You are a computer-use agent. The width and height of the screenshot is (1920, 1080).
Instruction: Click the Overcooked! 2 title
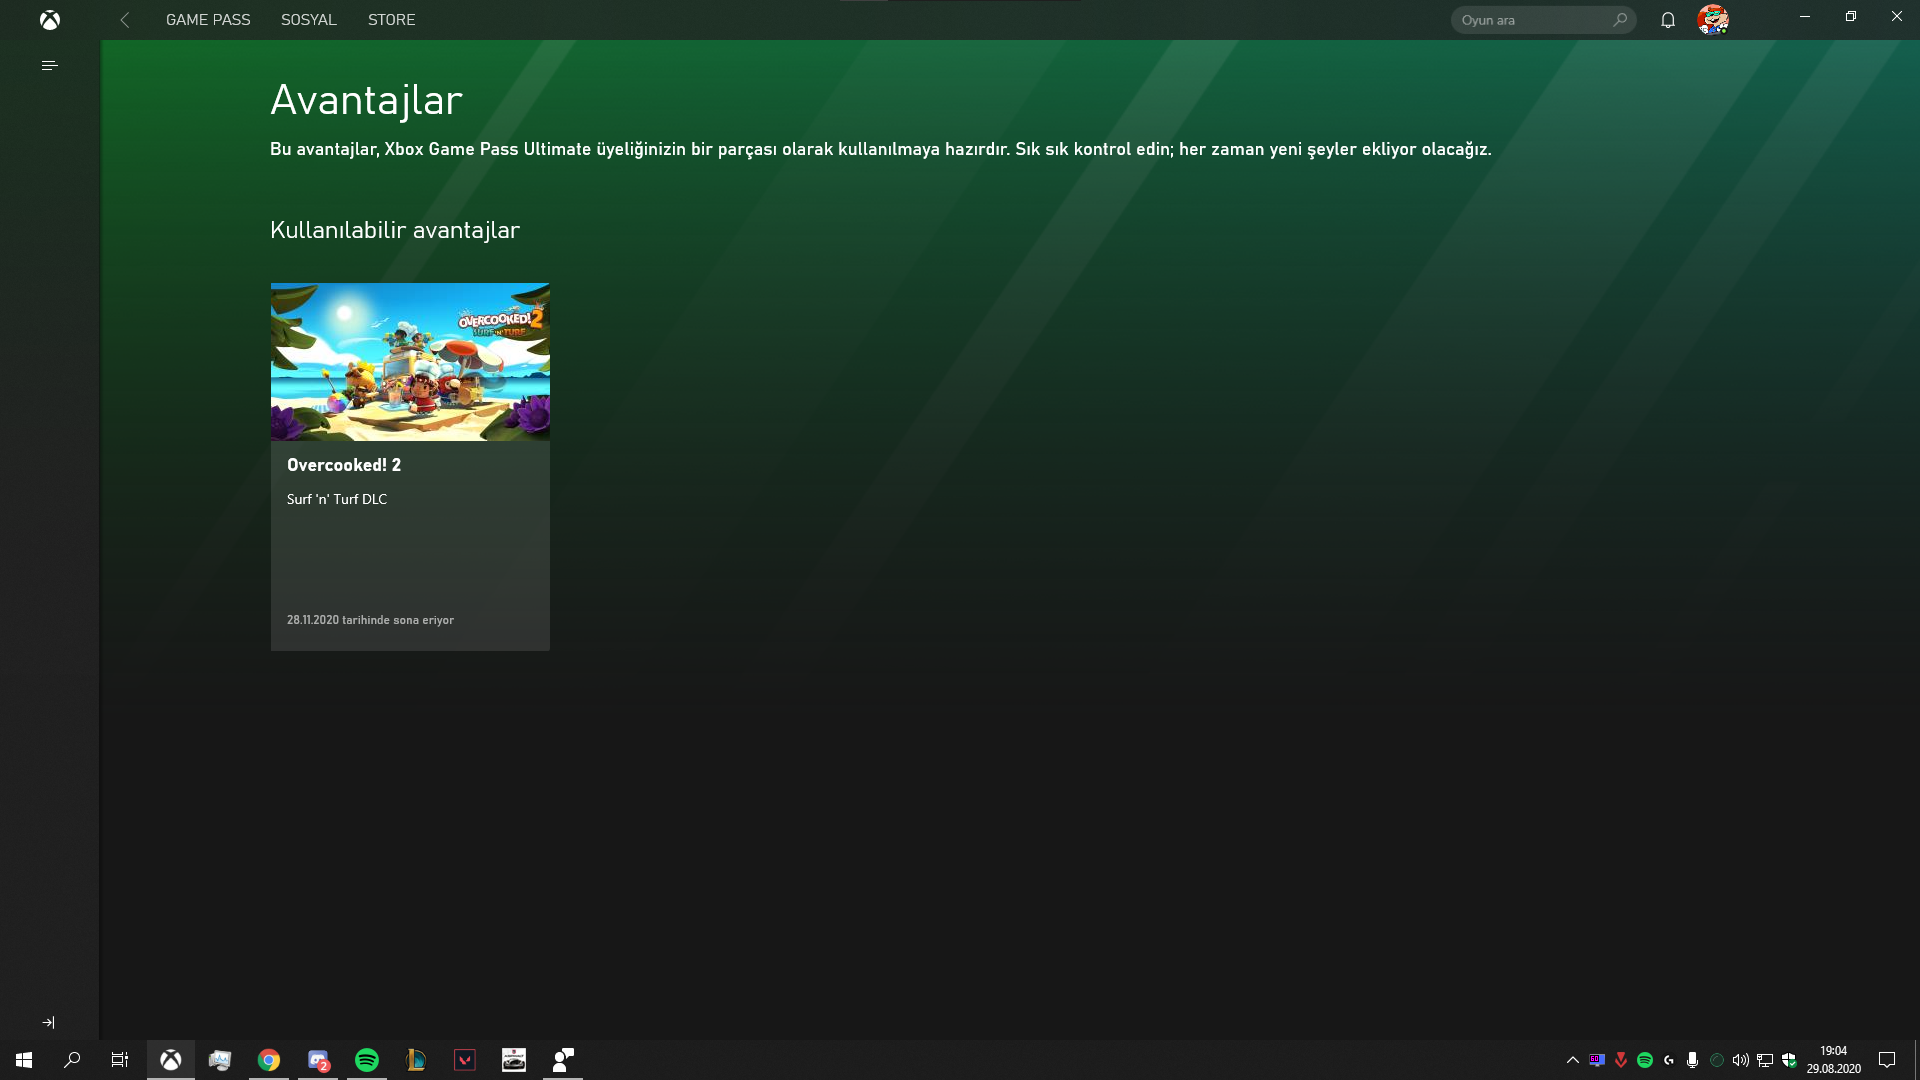(344, 465)
